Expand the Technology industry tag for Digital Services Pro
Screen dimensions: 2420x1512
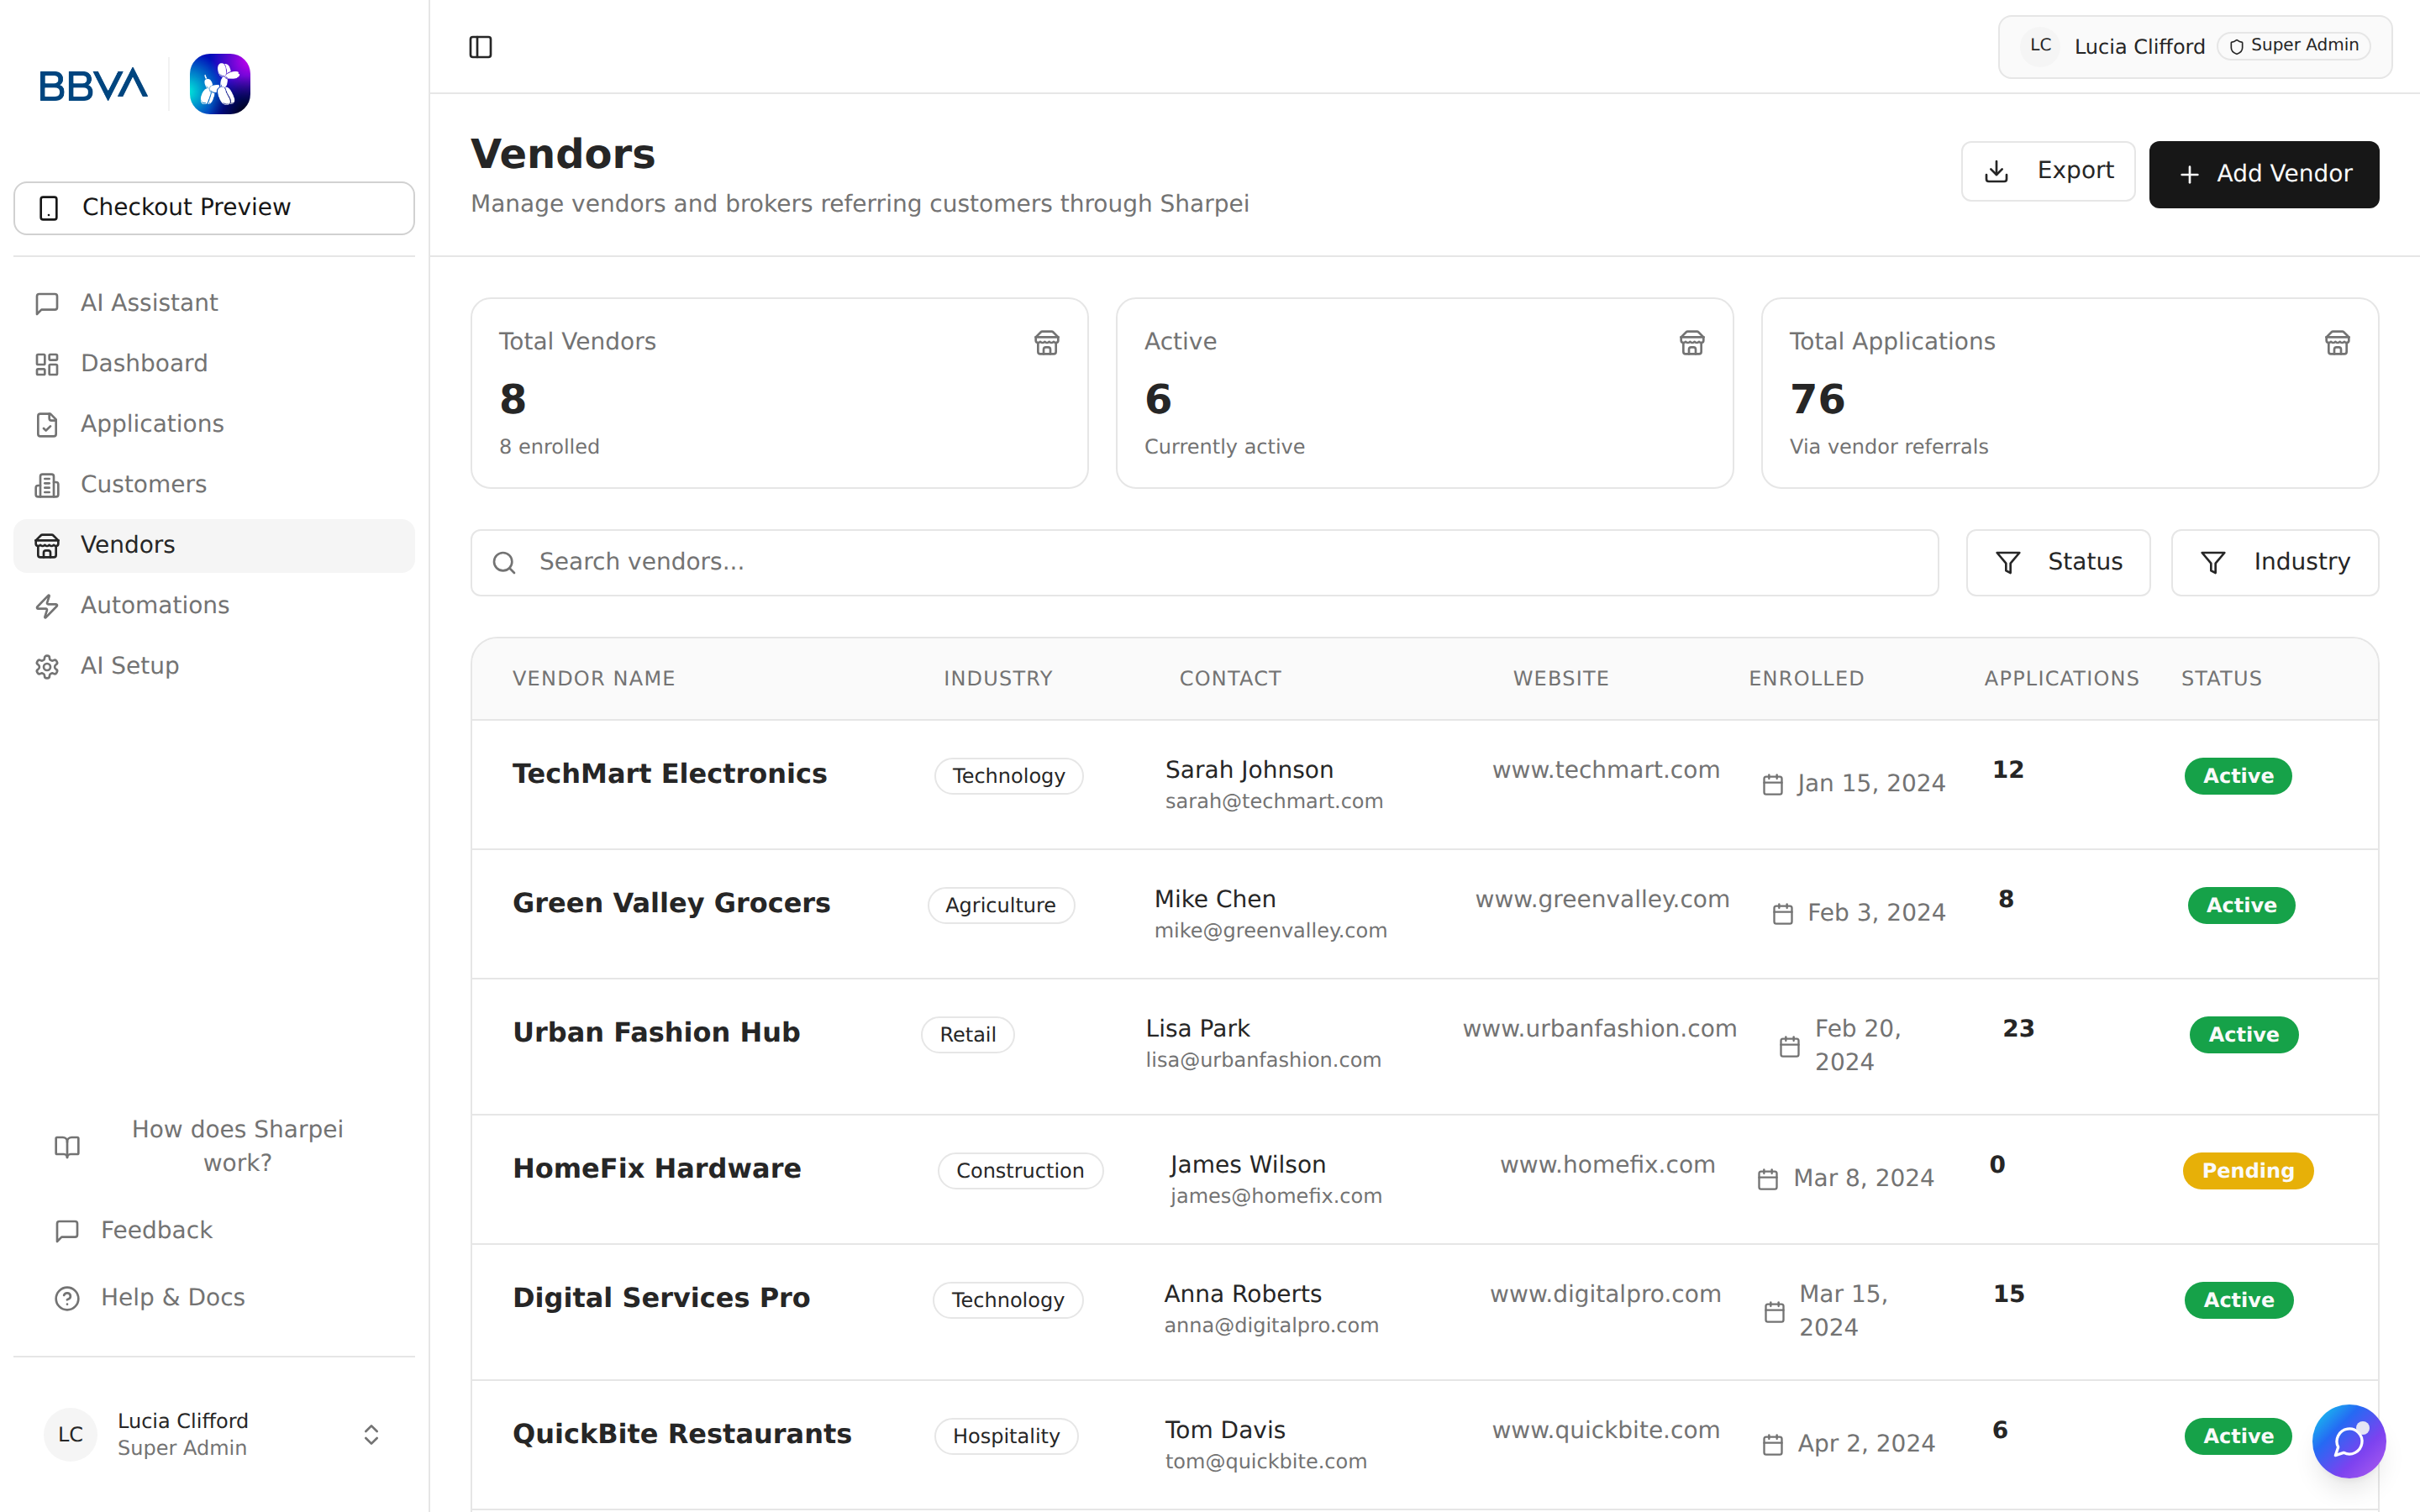pos(1007,1299)
